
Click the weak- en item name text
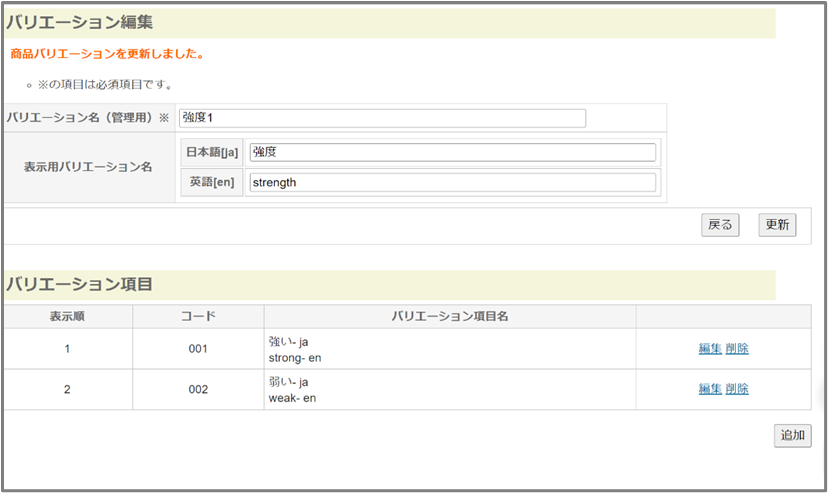click(292, 398)
